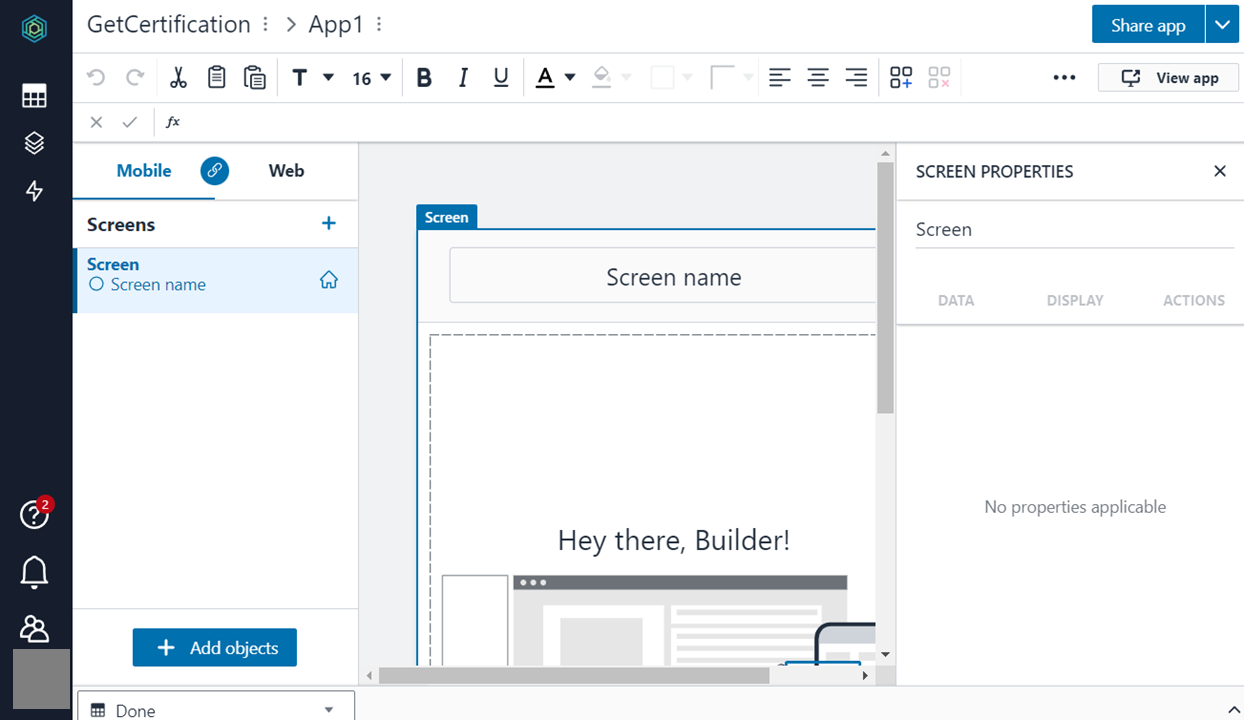Click the formula cancel X icon
Viewport: 1244px width, 720px height.
coord(96,122)
